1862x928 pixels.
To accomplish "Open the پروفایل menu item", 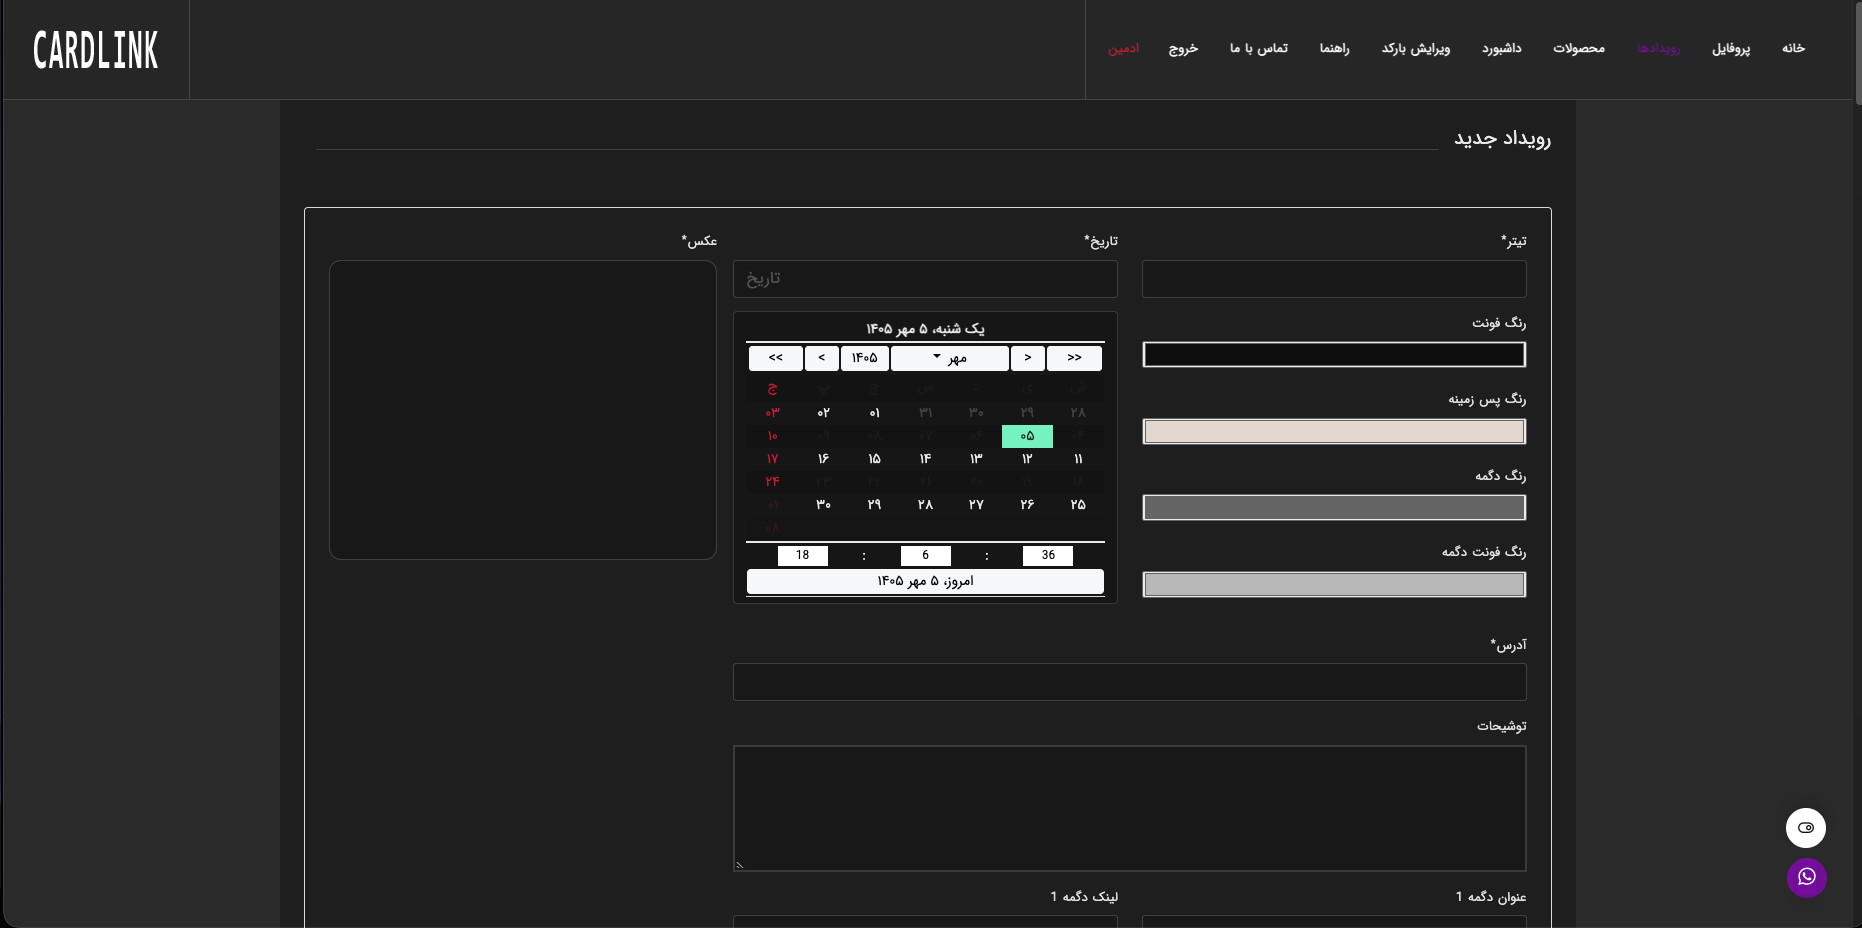I will [1731, 48].
